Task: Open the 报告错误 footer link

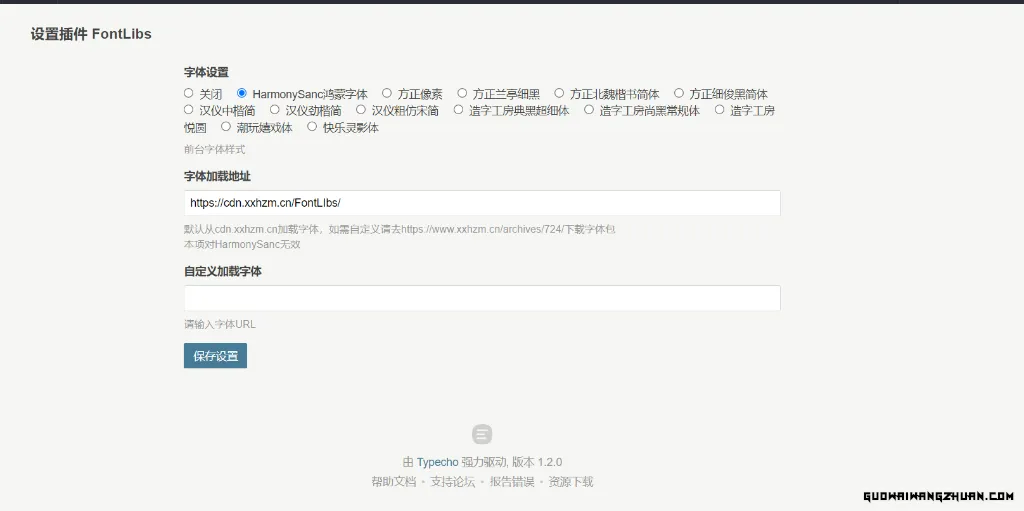Action: 512,482
